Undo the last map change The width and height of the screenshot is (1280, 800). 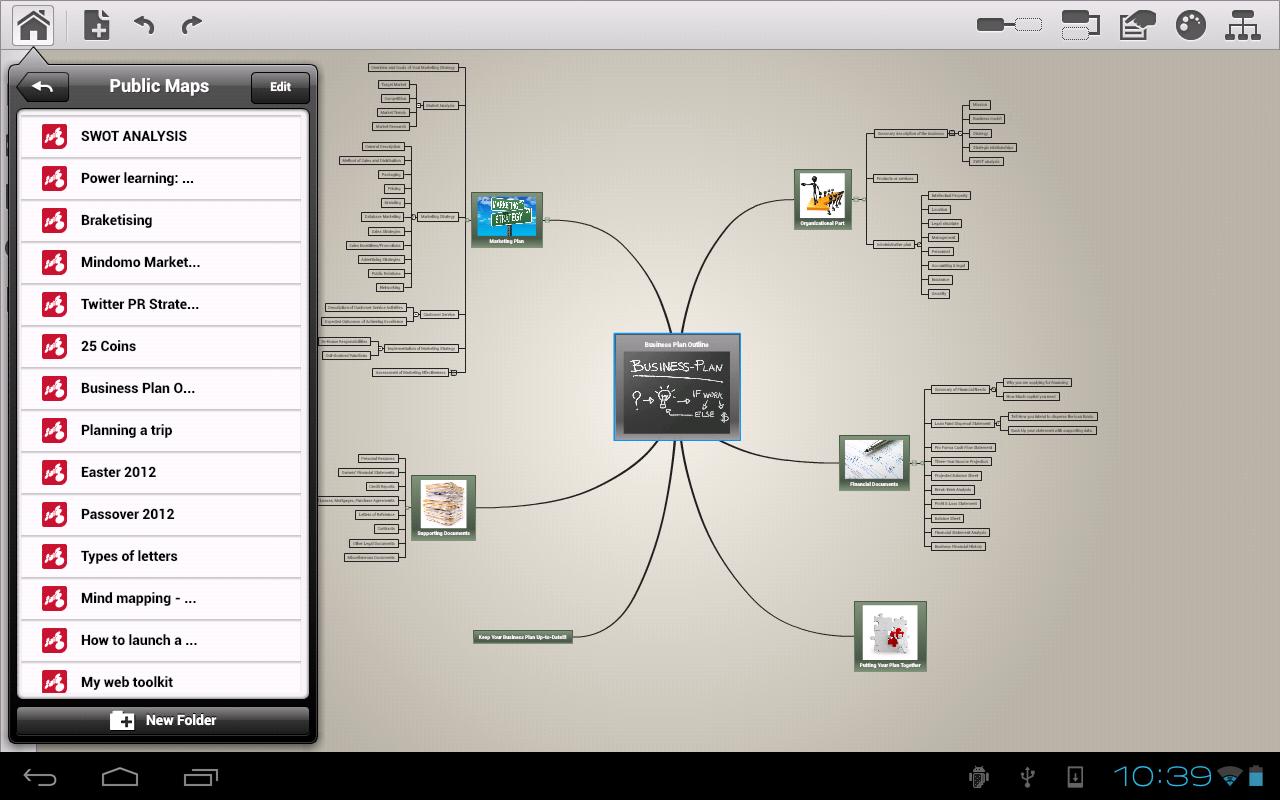coord(143,25)
